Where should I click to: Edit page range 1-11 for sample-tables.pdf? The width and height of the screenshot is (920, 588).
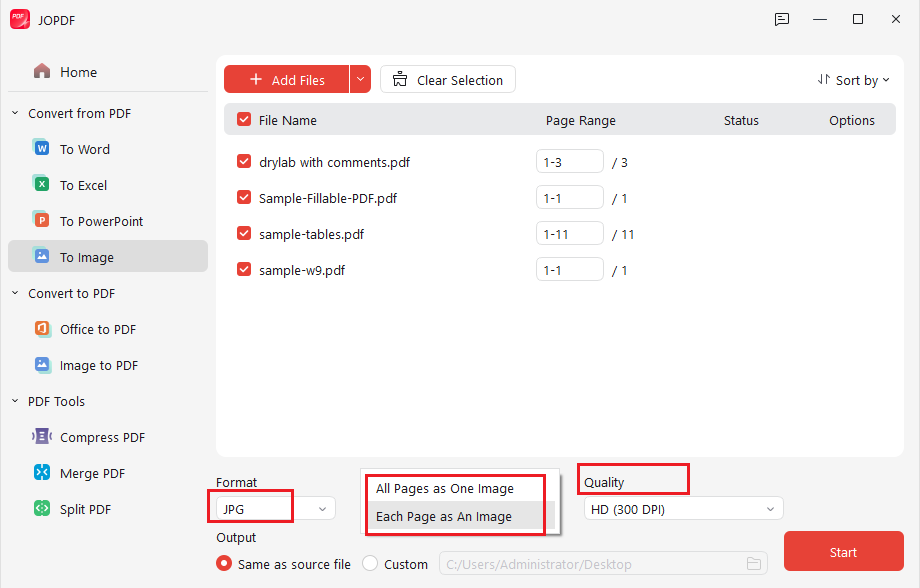(569, 234)
